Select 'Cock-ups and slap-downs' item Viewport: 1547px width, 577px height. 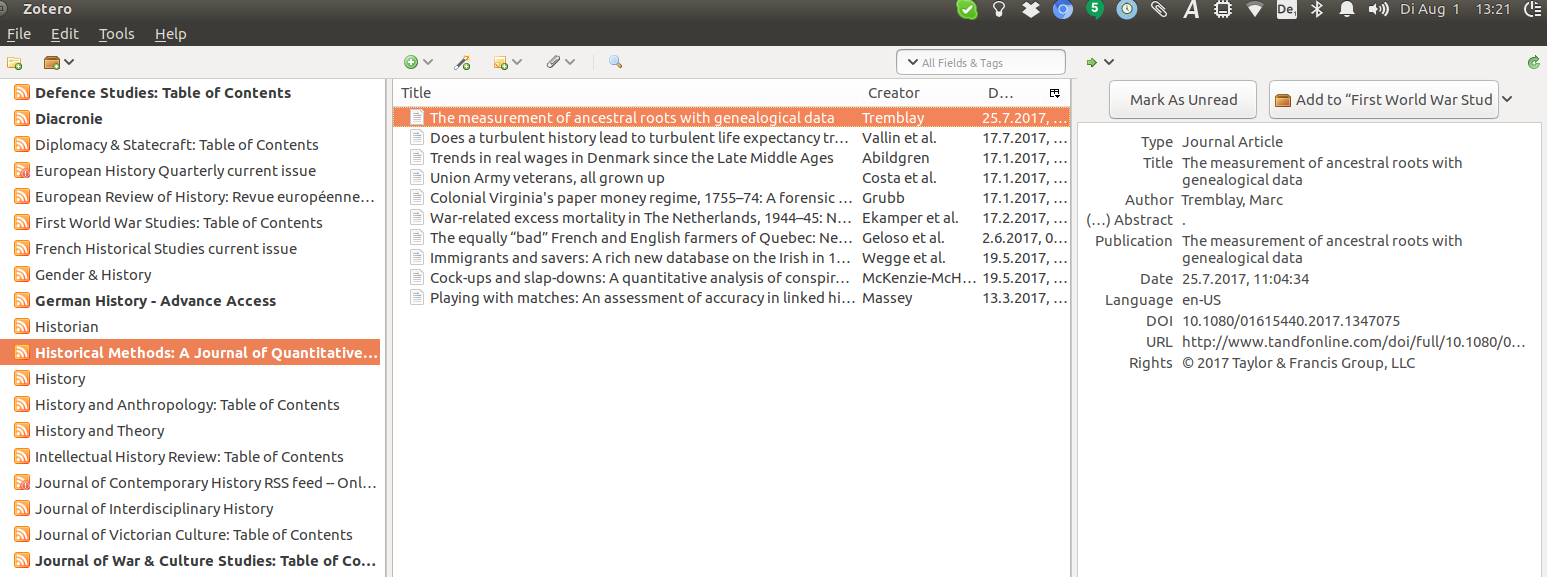coord(731,278)
